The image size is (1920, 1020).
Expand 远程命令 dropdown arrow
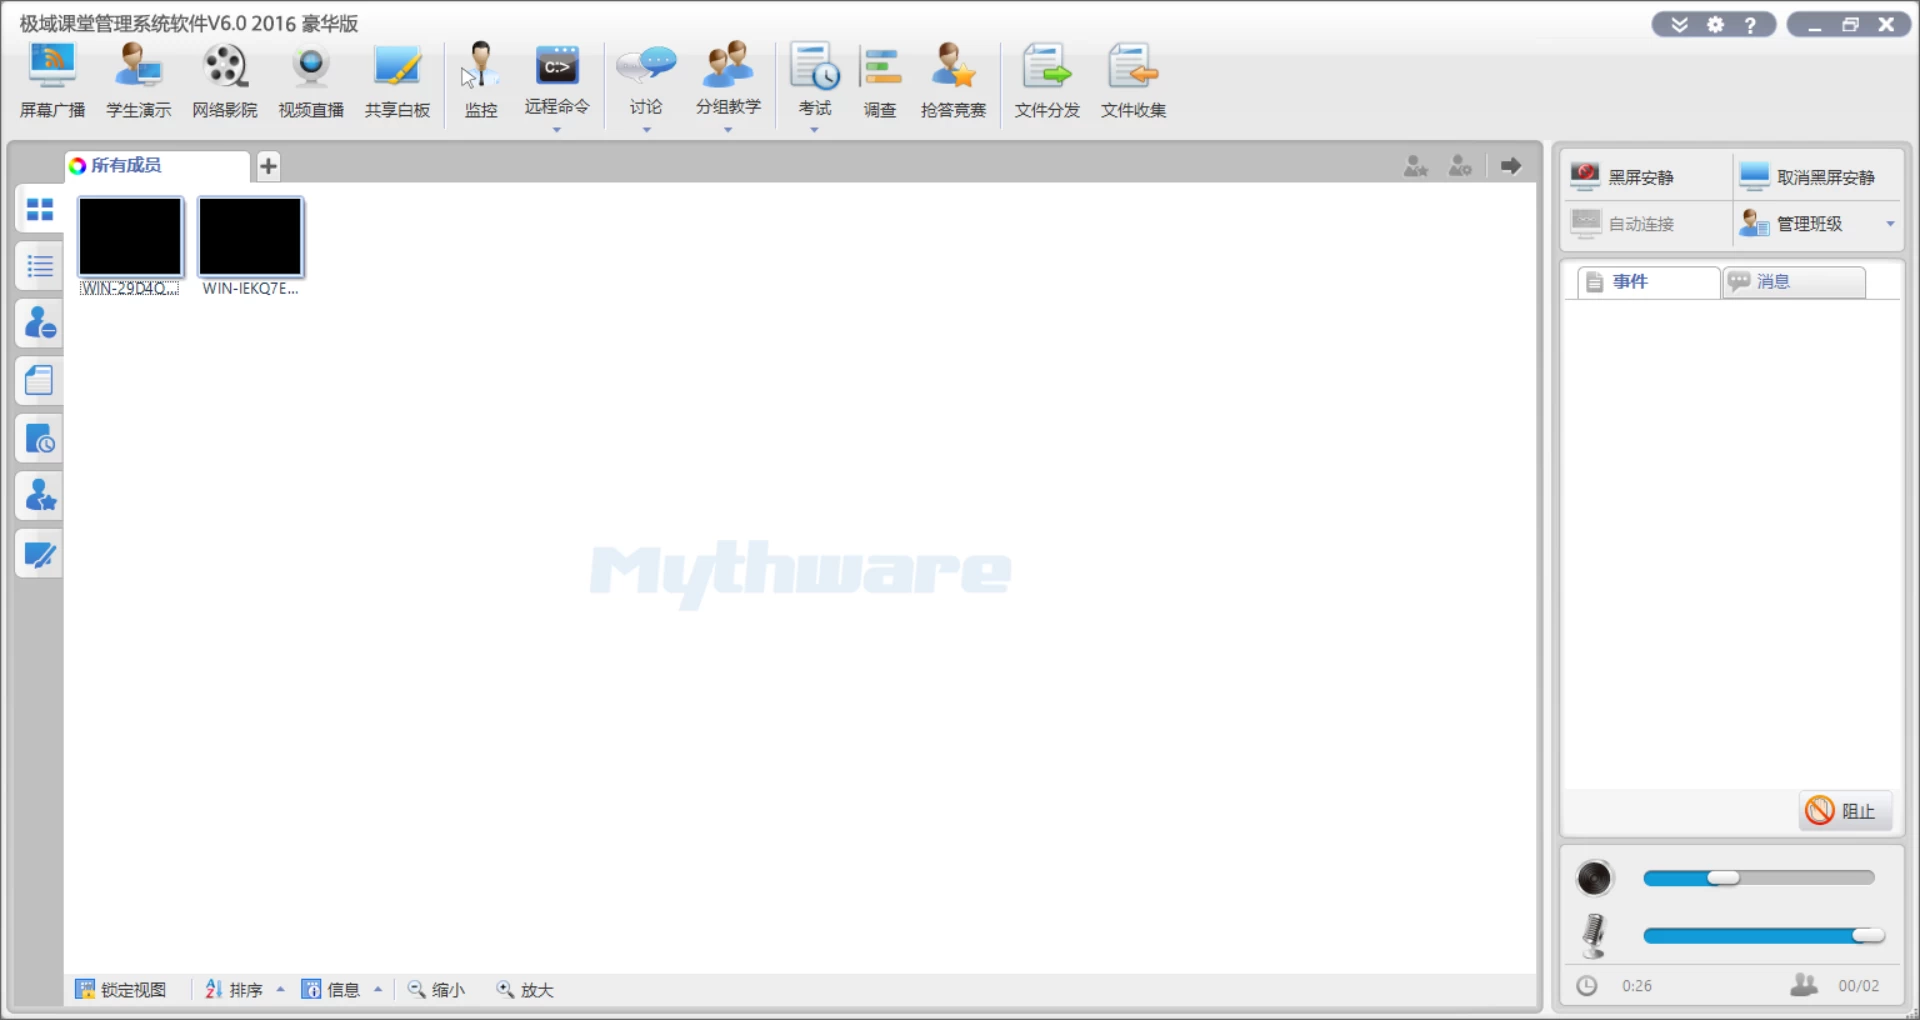click(557, 129)
